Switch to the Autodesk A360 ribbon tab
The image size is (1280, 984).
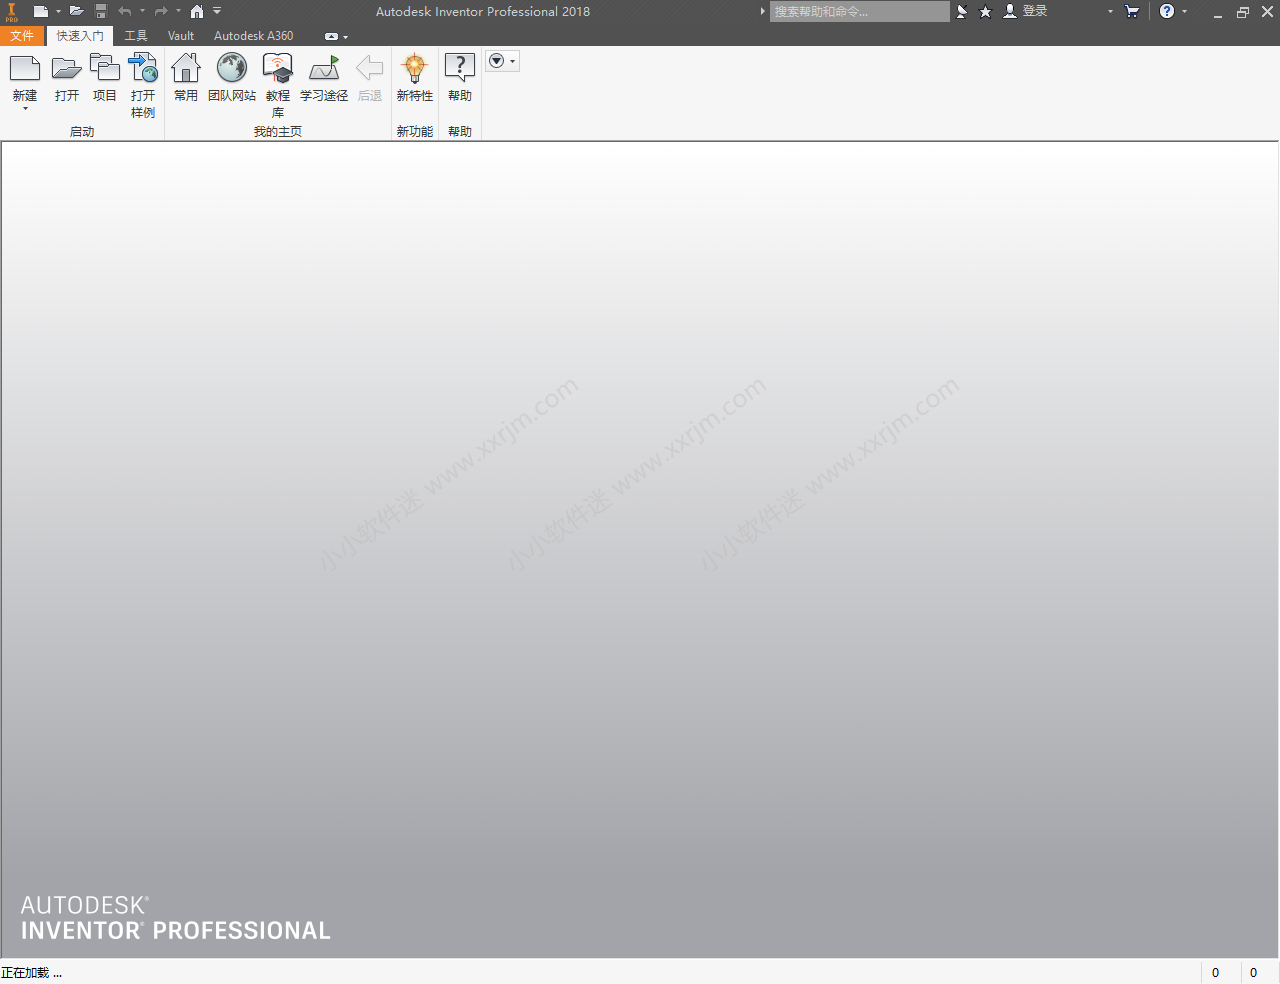pyautogui.click(x=254, y=36)
